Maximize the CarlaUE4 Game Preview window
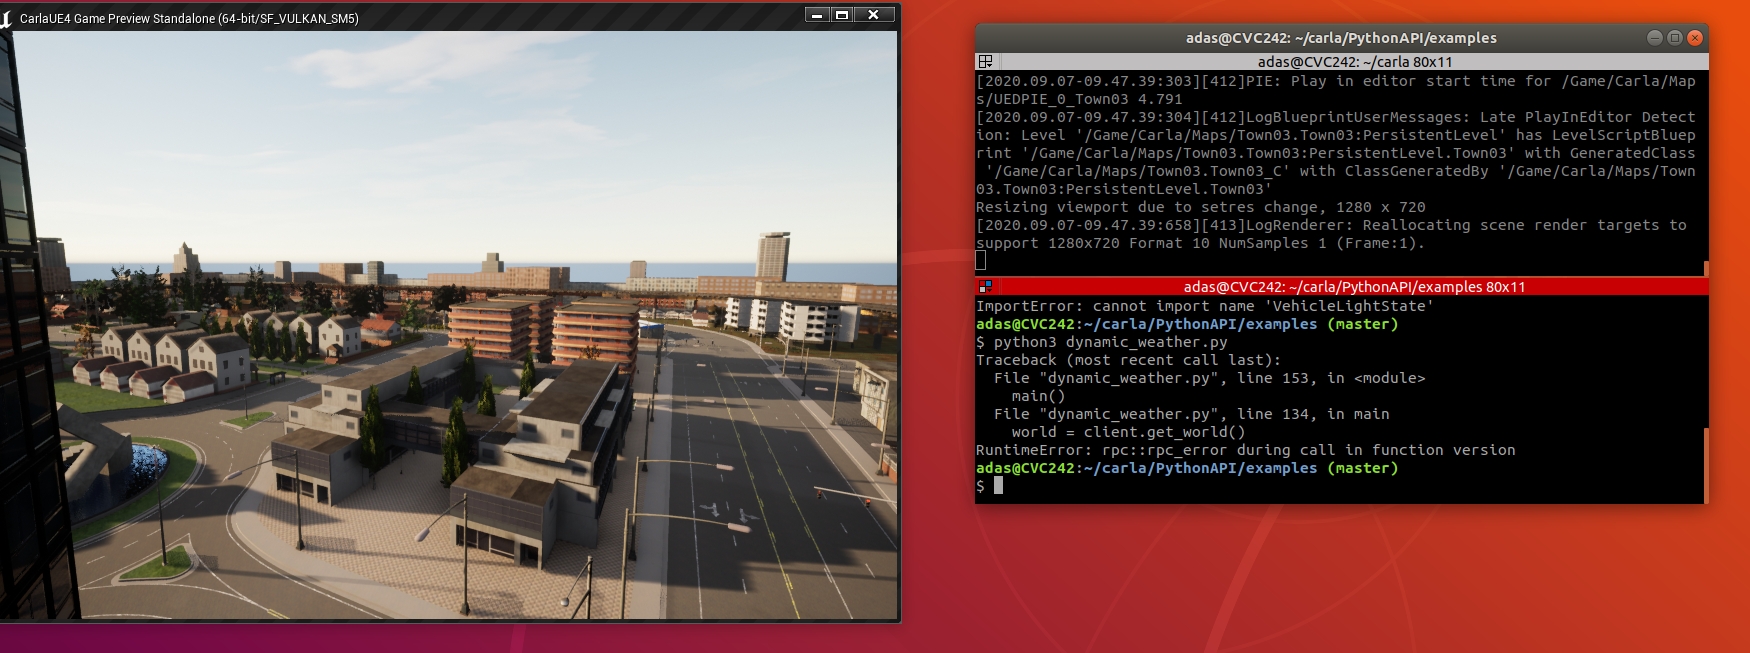The height and width of the screenshot is (653, 1750). coord(842,15)
